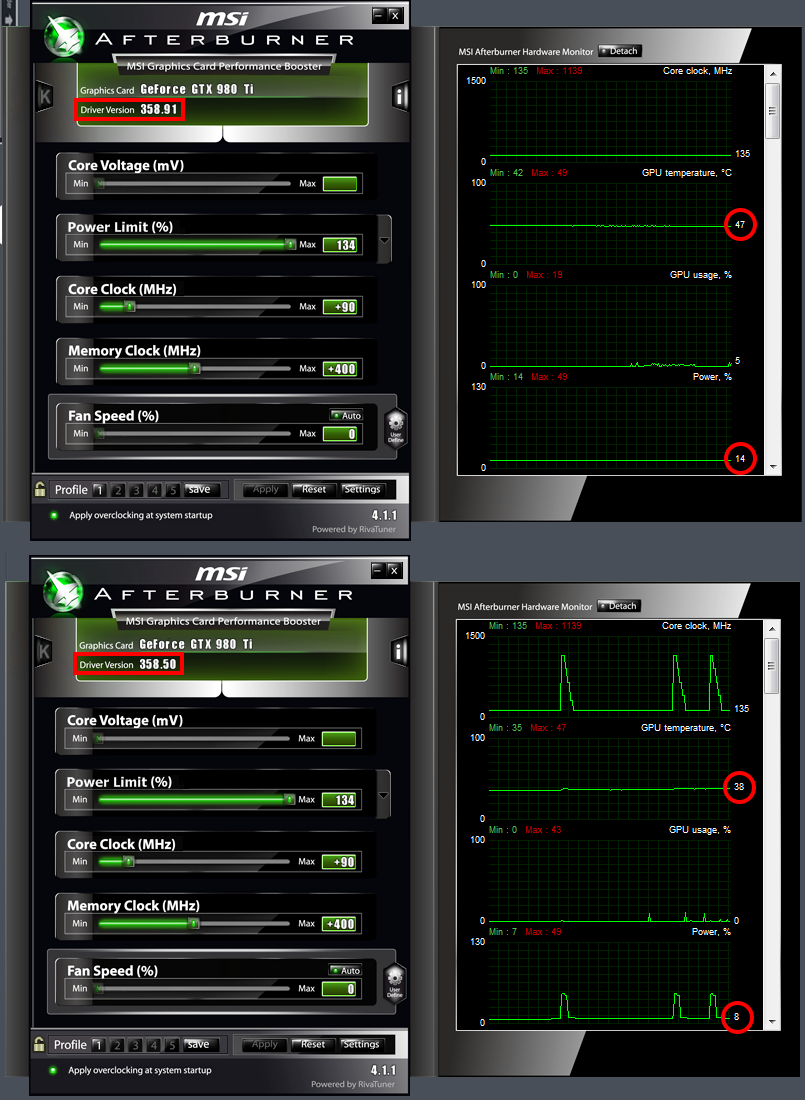Select Profile 5 slot in upper window

(x=173, y=490)
